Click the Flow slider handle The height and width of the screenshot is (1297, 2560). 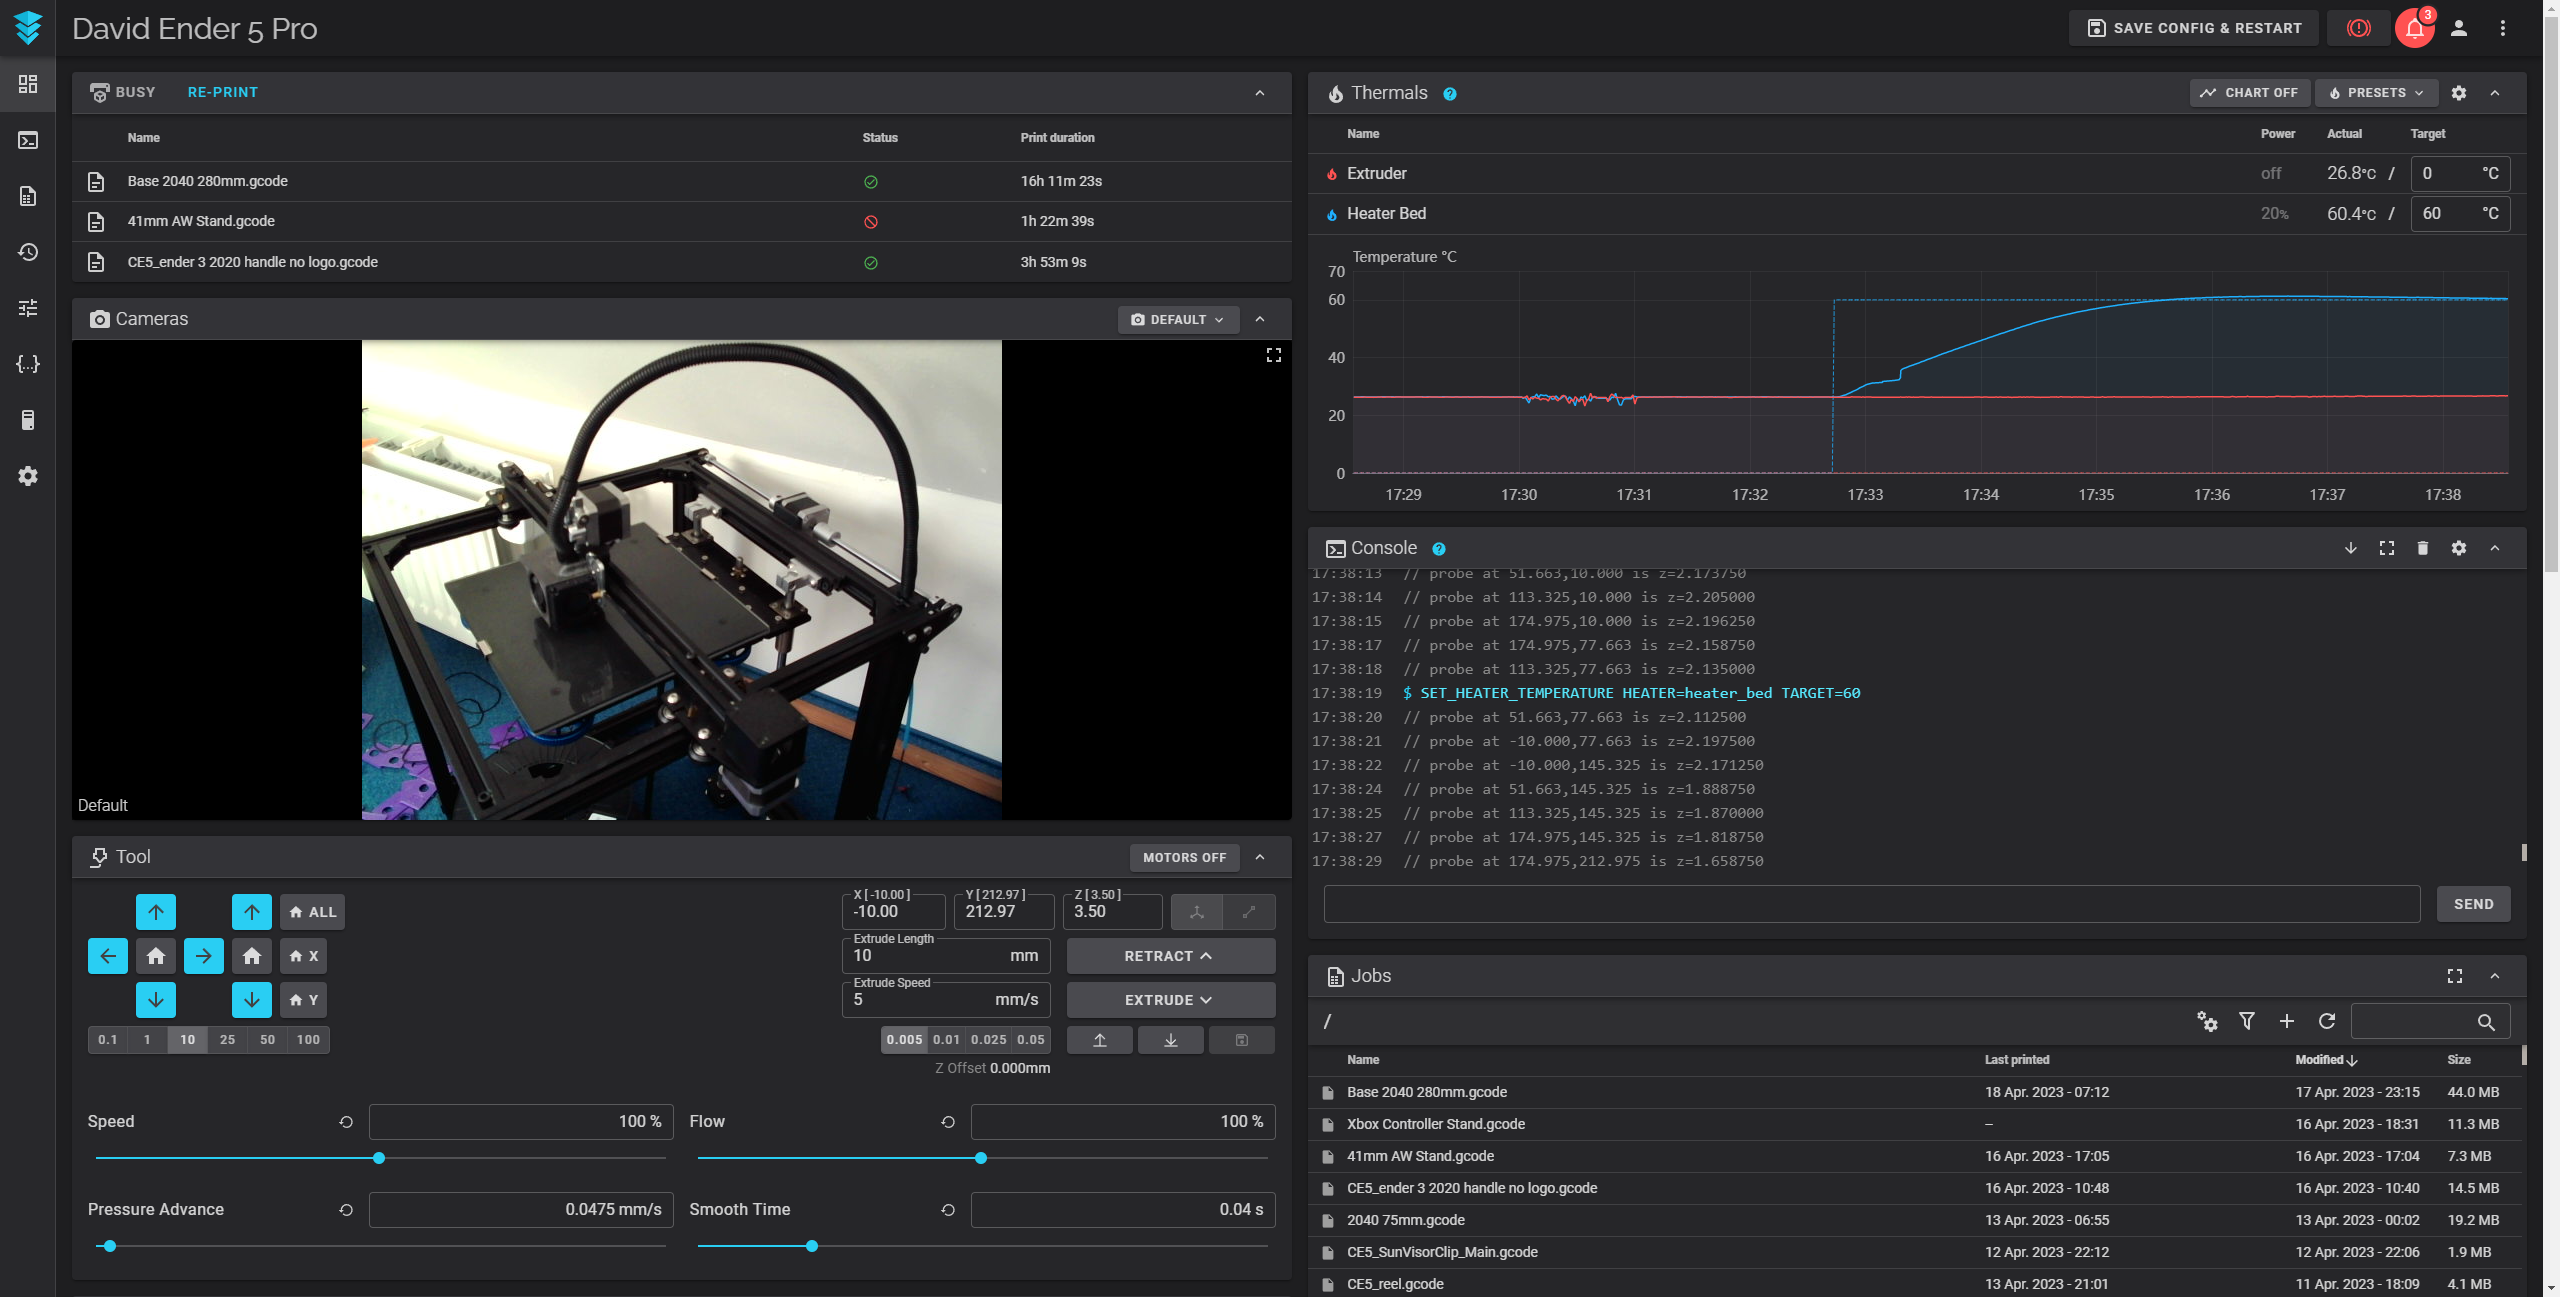(981, 1158)
